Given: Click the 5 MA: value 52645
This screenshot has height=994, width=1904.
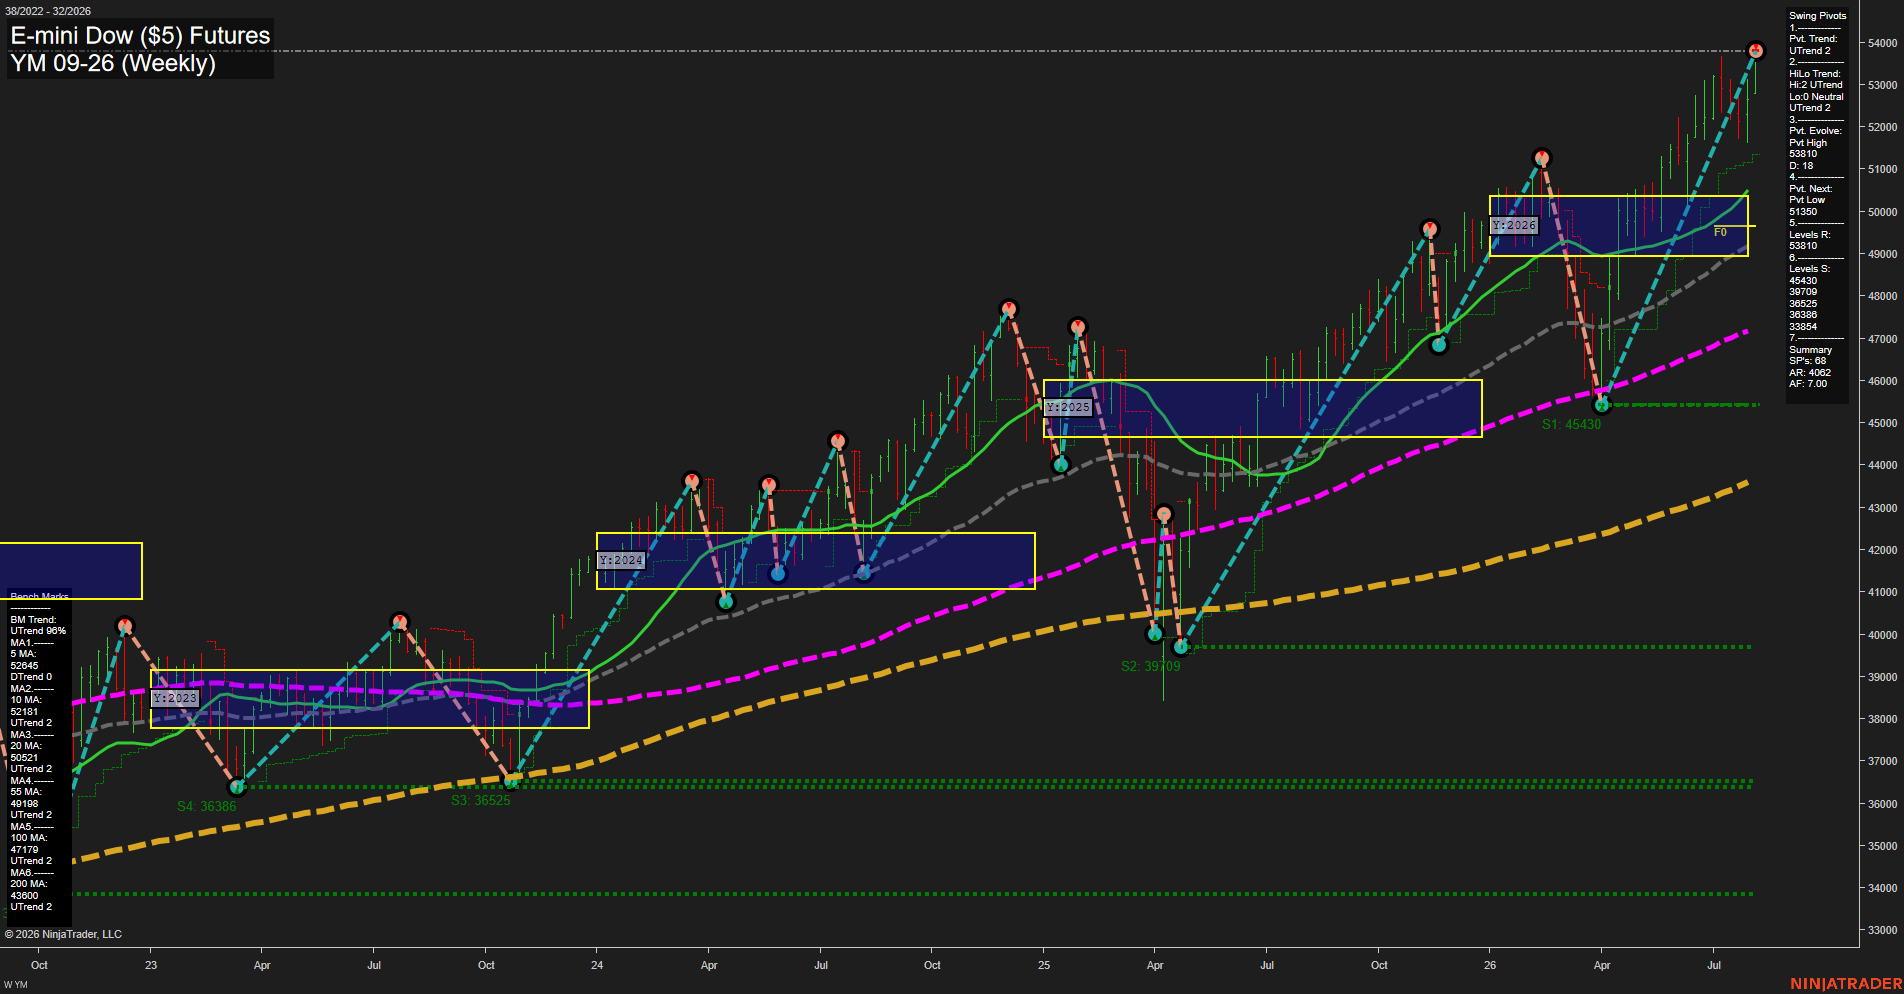Looking at the screenshot, I should click(24, 666).
